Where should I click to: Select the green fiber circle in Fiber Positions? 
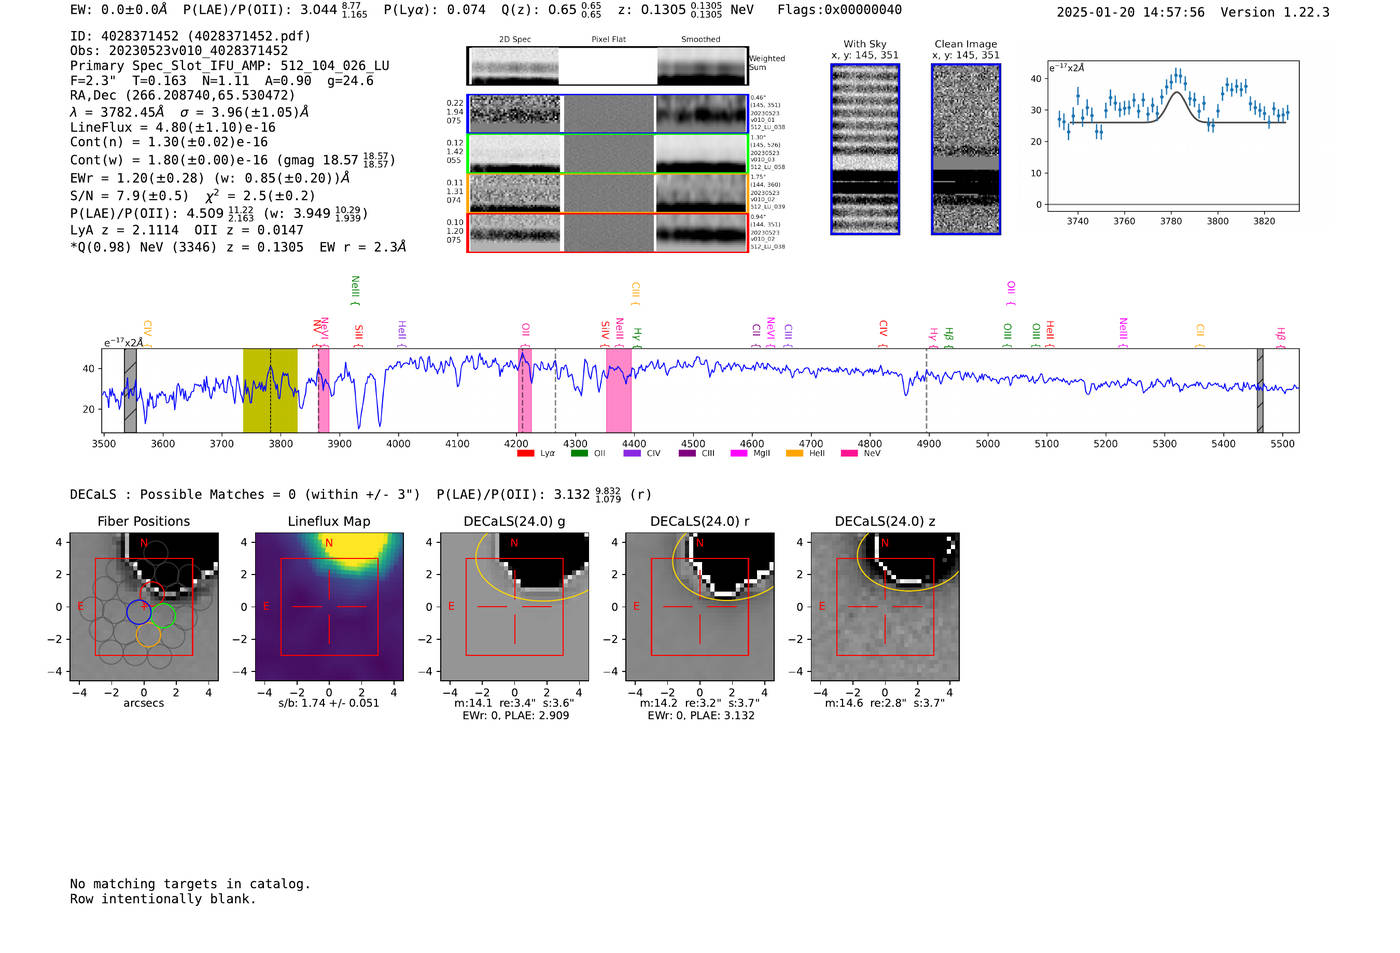[163, 615]
